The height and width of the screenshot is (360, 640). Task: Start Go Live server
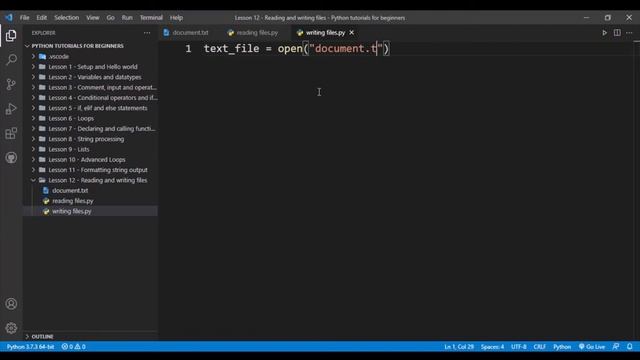[592, 347]
